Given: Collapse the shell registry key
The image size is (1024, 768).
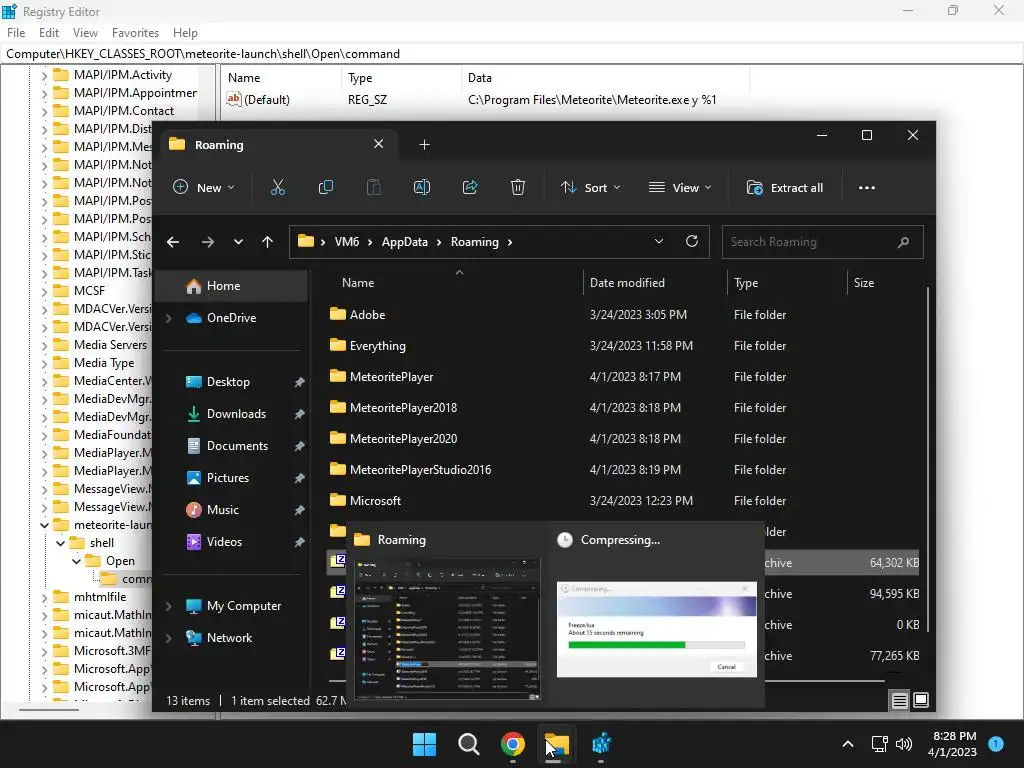Looking at the screenshot, I should [x=61, y=543].
